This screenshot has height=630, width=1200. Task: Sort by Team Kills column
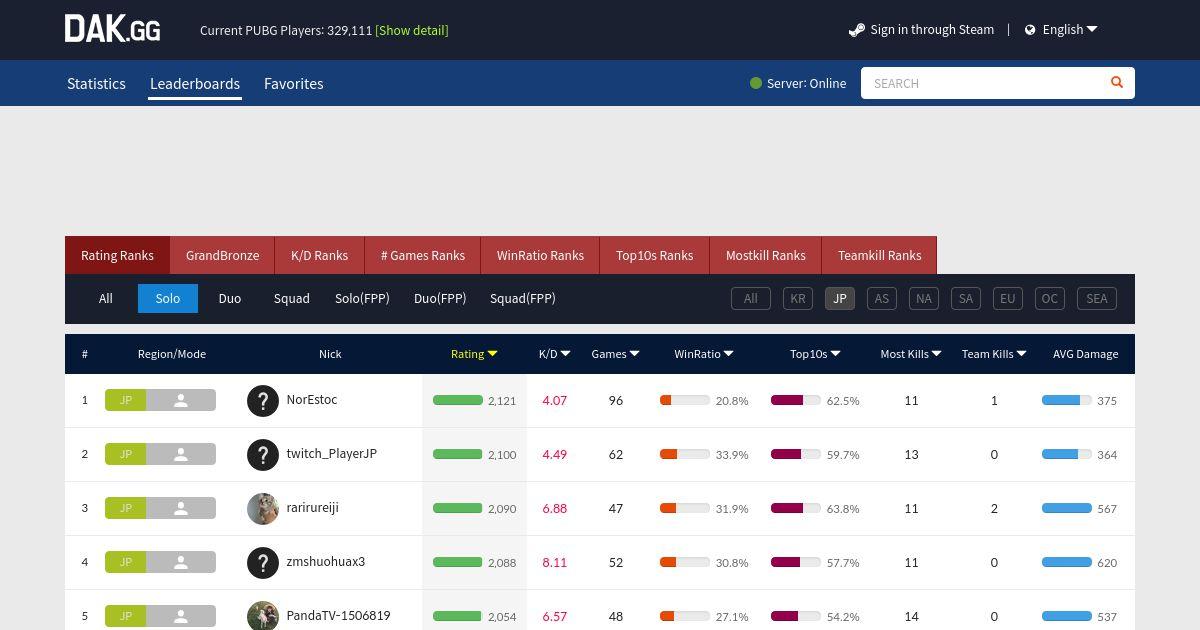[994, 354]
